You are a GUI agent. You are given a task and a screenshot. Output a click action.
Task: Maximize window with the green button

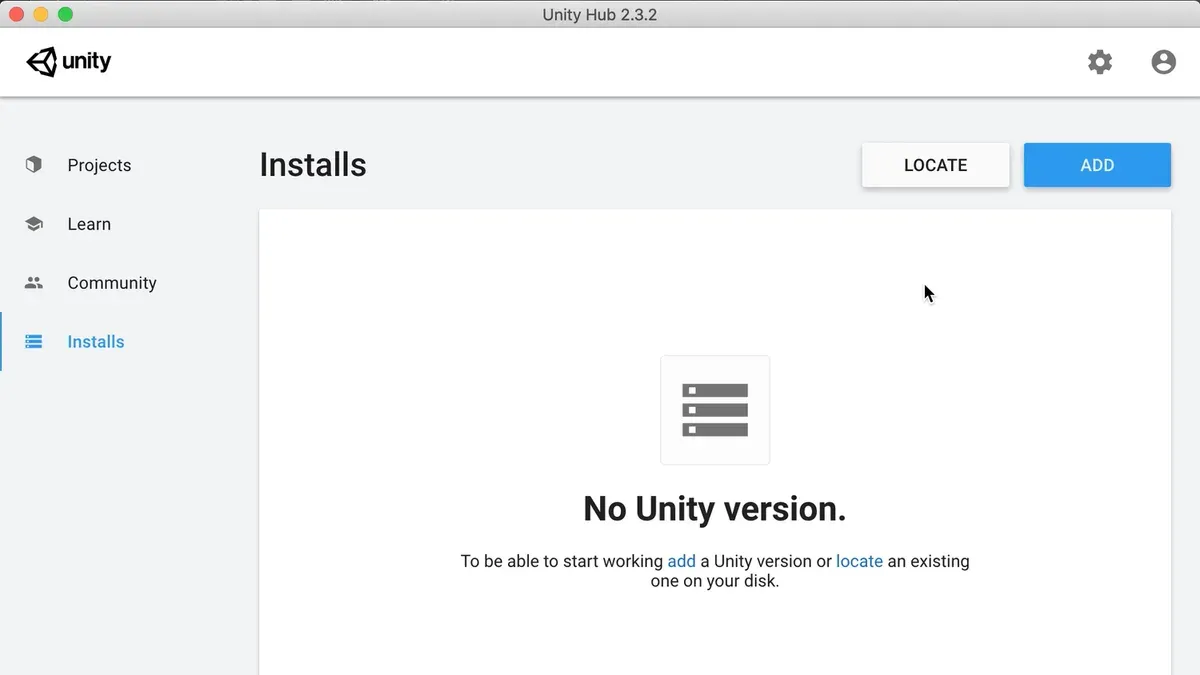65,14
